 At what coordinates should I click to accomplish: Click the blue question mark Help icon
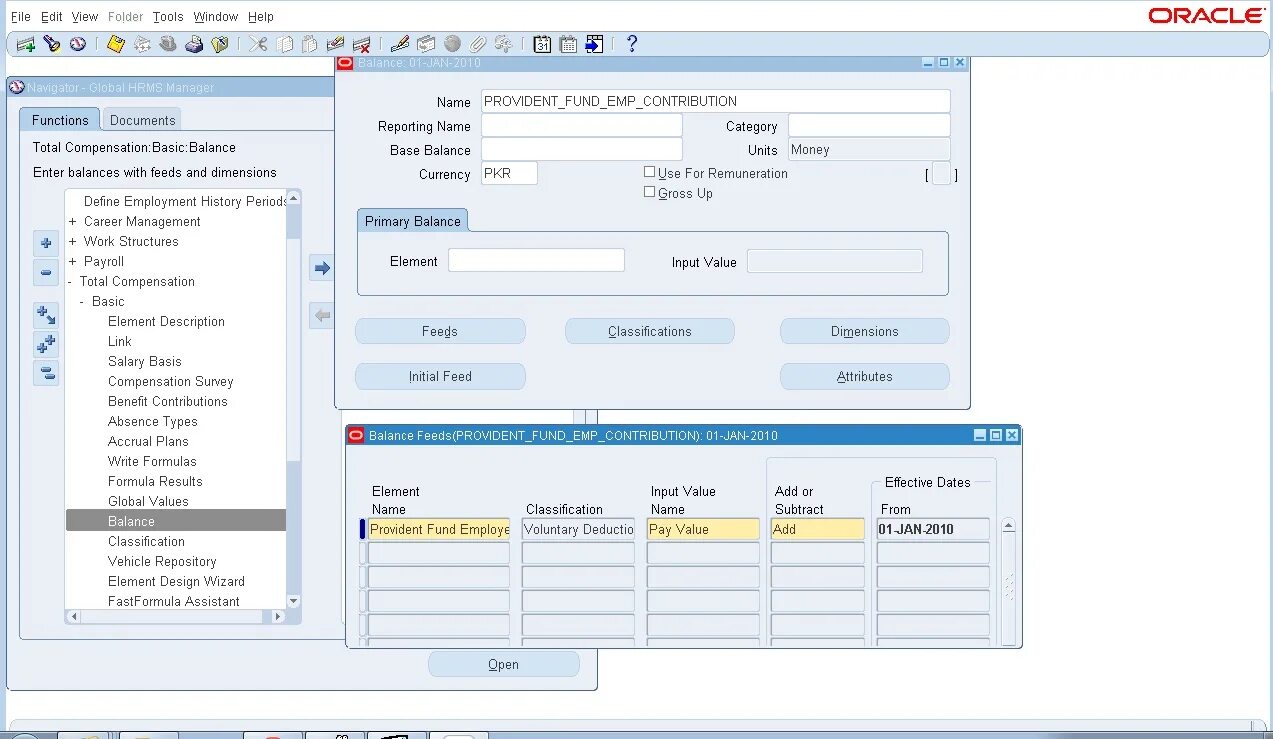[631, 44]
